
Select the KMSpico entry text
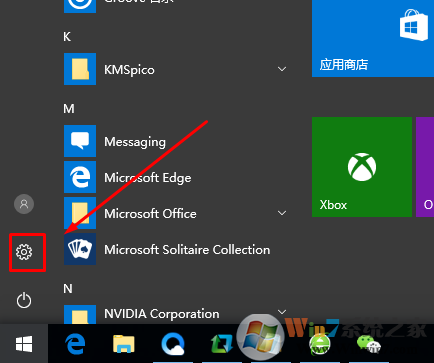129,70
